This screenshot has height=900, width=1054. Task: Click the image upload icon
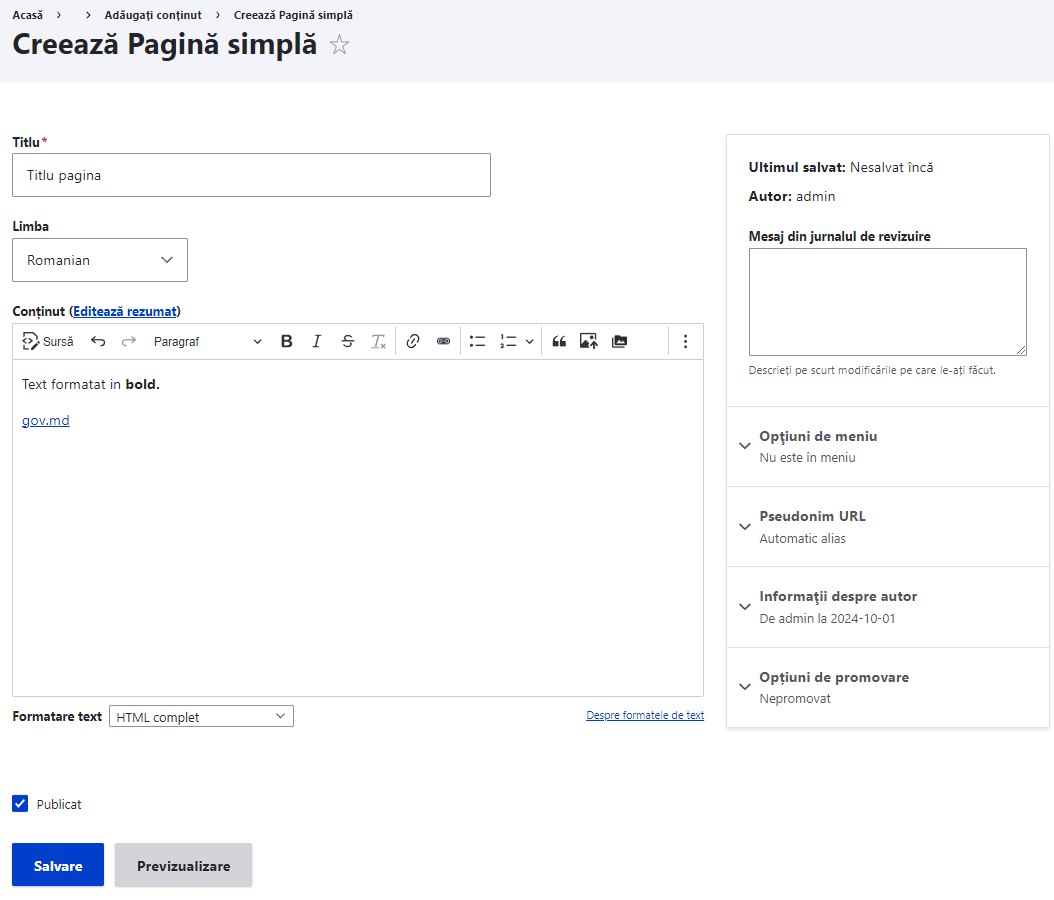tap(589, 341)
